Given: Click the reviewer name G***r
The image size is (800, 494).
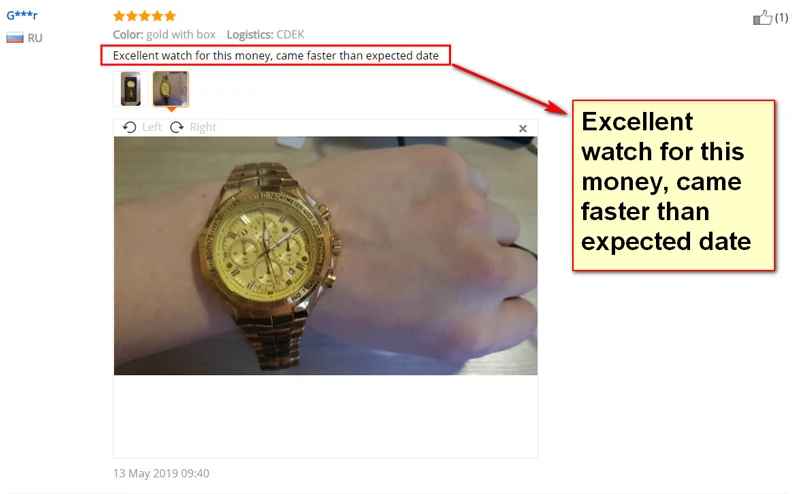Looking at the screenshot, I should [x=22, y=15].
